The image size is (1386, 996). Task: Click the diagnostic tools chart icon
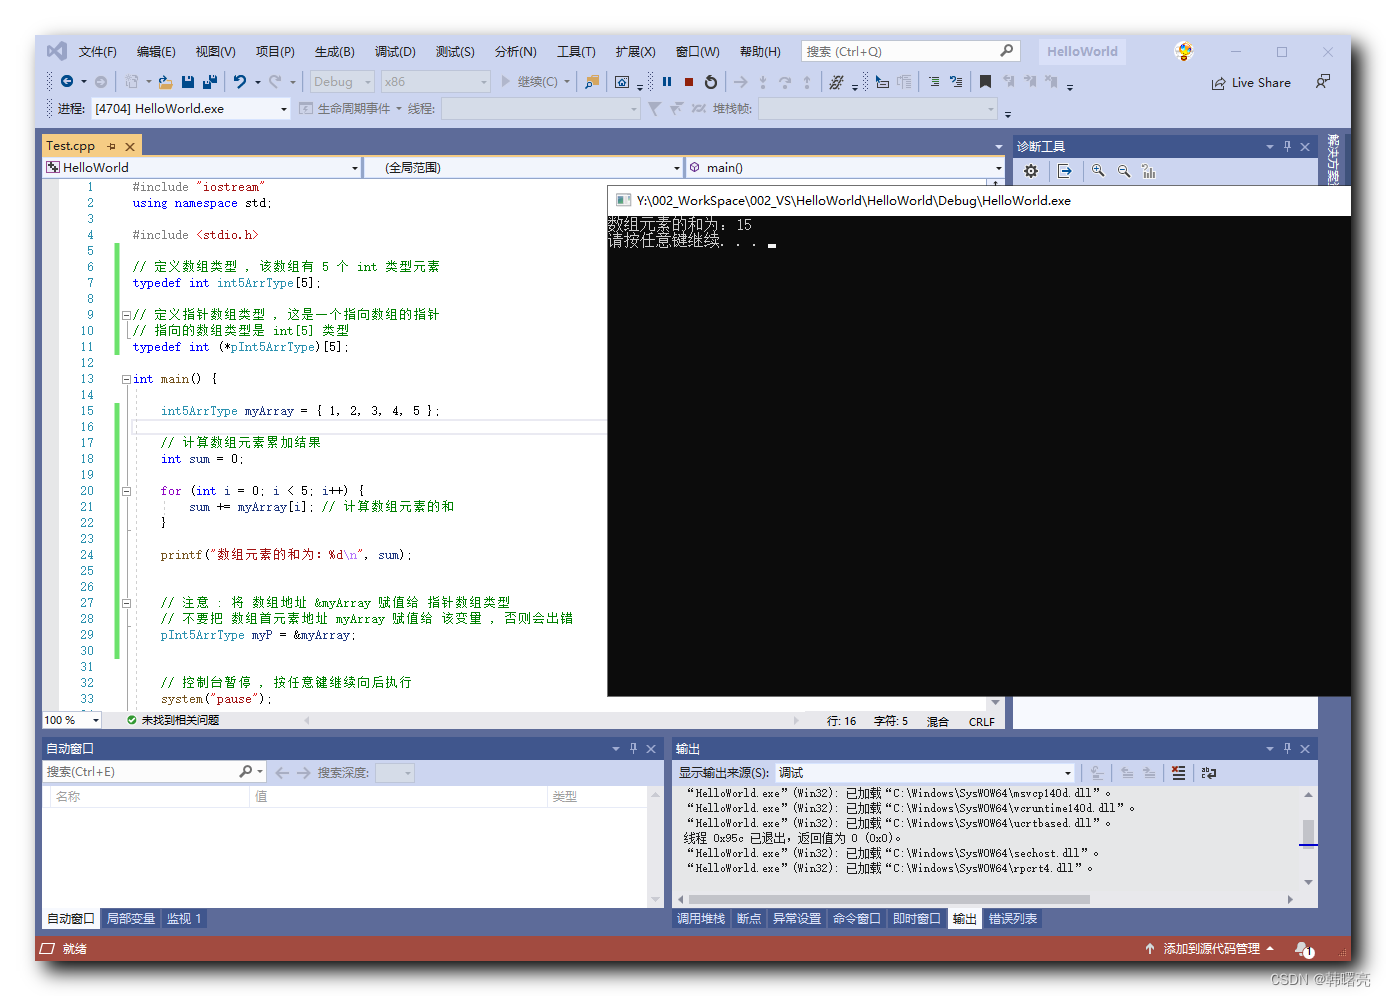point(1149,171)
